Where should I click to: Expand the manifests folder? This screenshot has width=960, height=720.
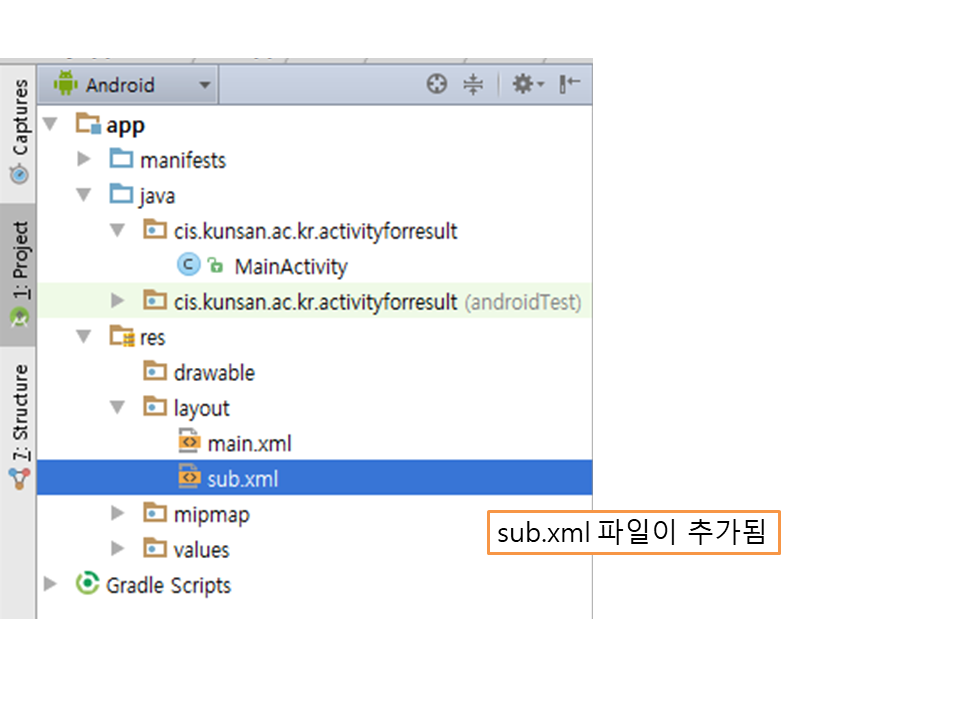[x=85, y=160]
